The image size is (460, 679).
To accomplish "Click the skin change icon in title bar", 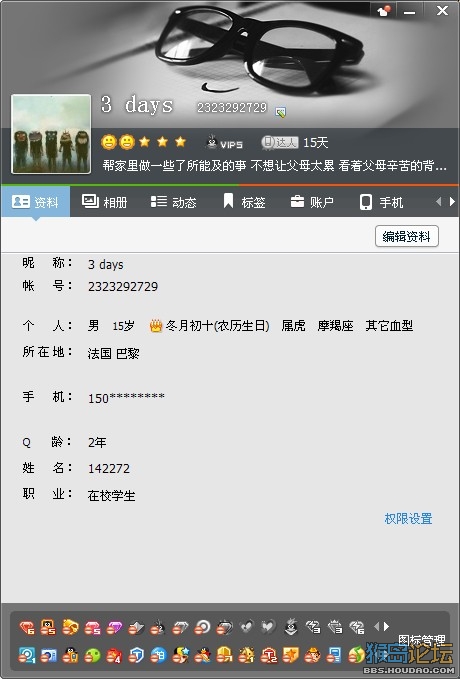I will (x=384, y=11).
